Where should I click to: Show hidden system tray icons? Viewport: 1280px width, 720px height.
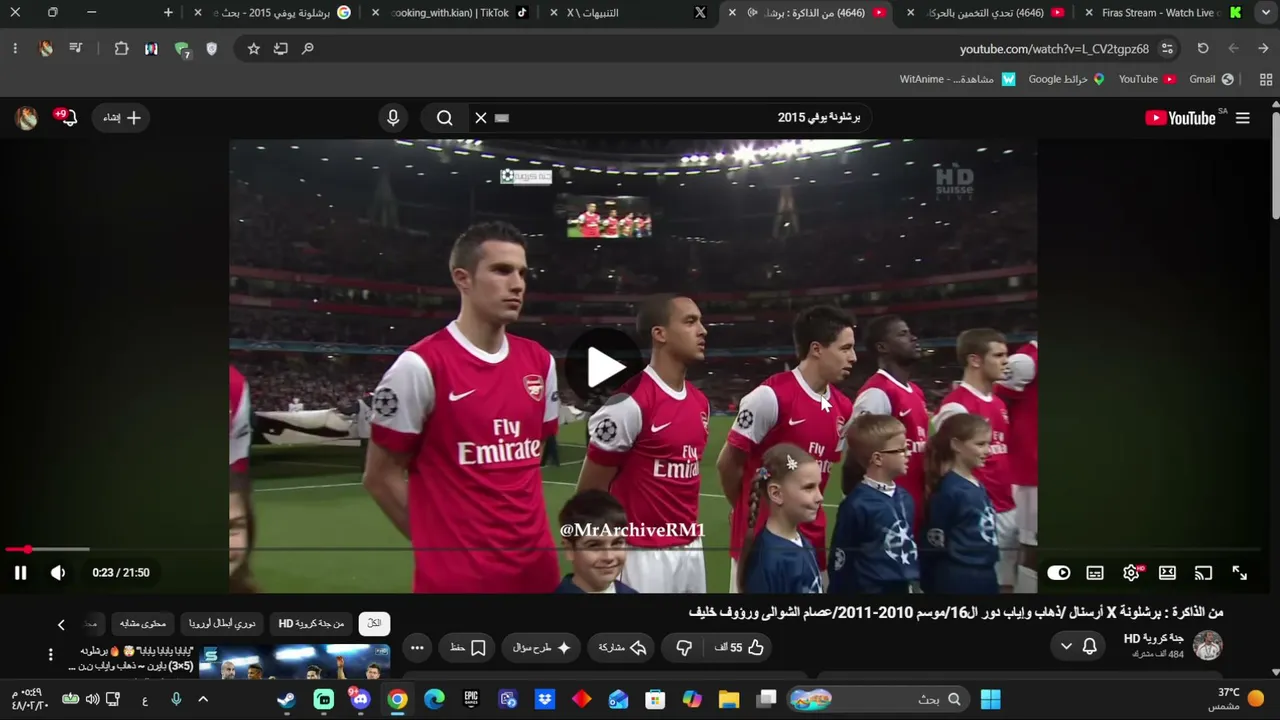pyautogui.click(x=203, y=699)
